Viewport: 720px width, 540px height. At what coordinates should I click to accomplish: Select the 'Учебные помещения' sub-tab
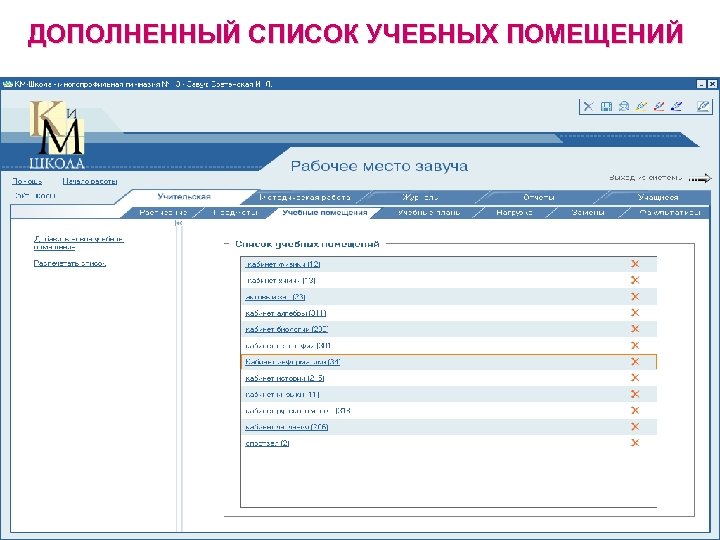pos(325,213)
